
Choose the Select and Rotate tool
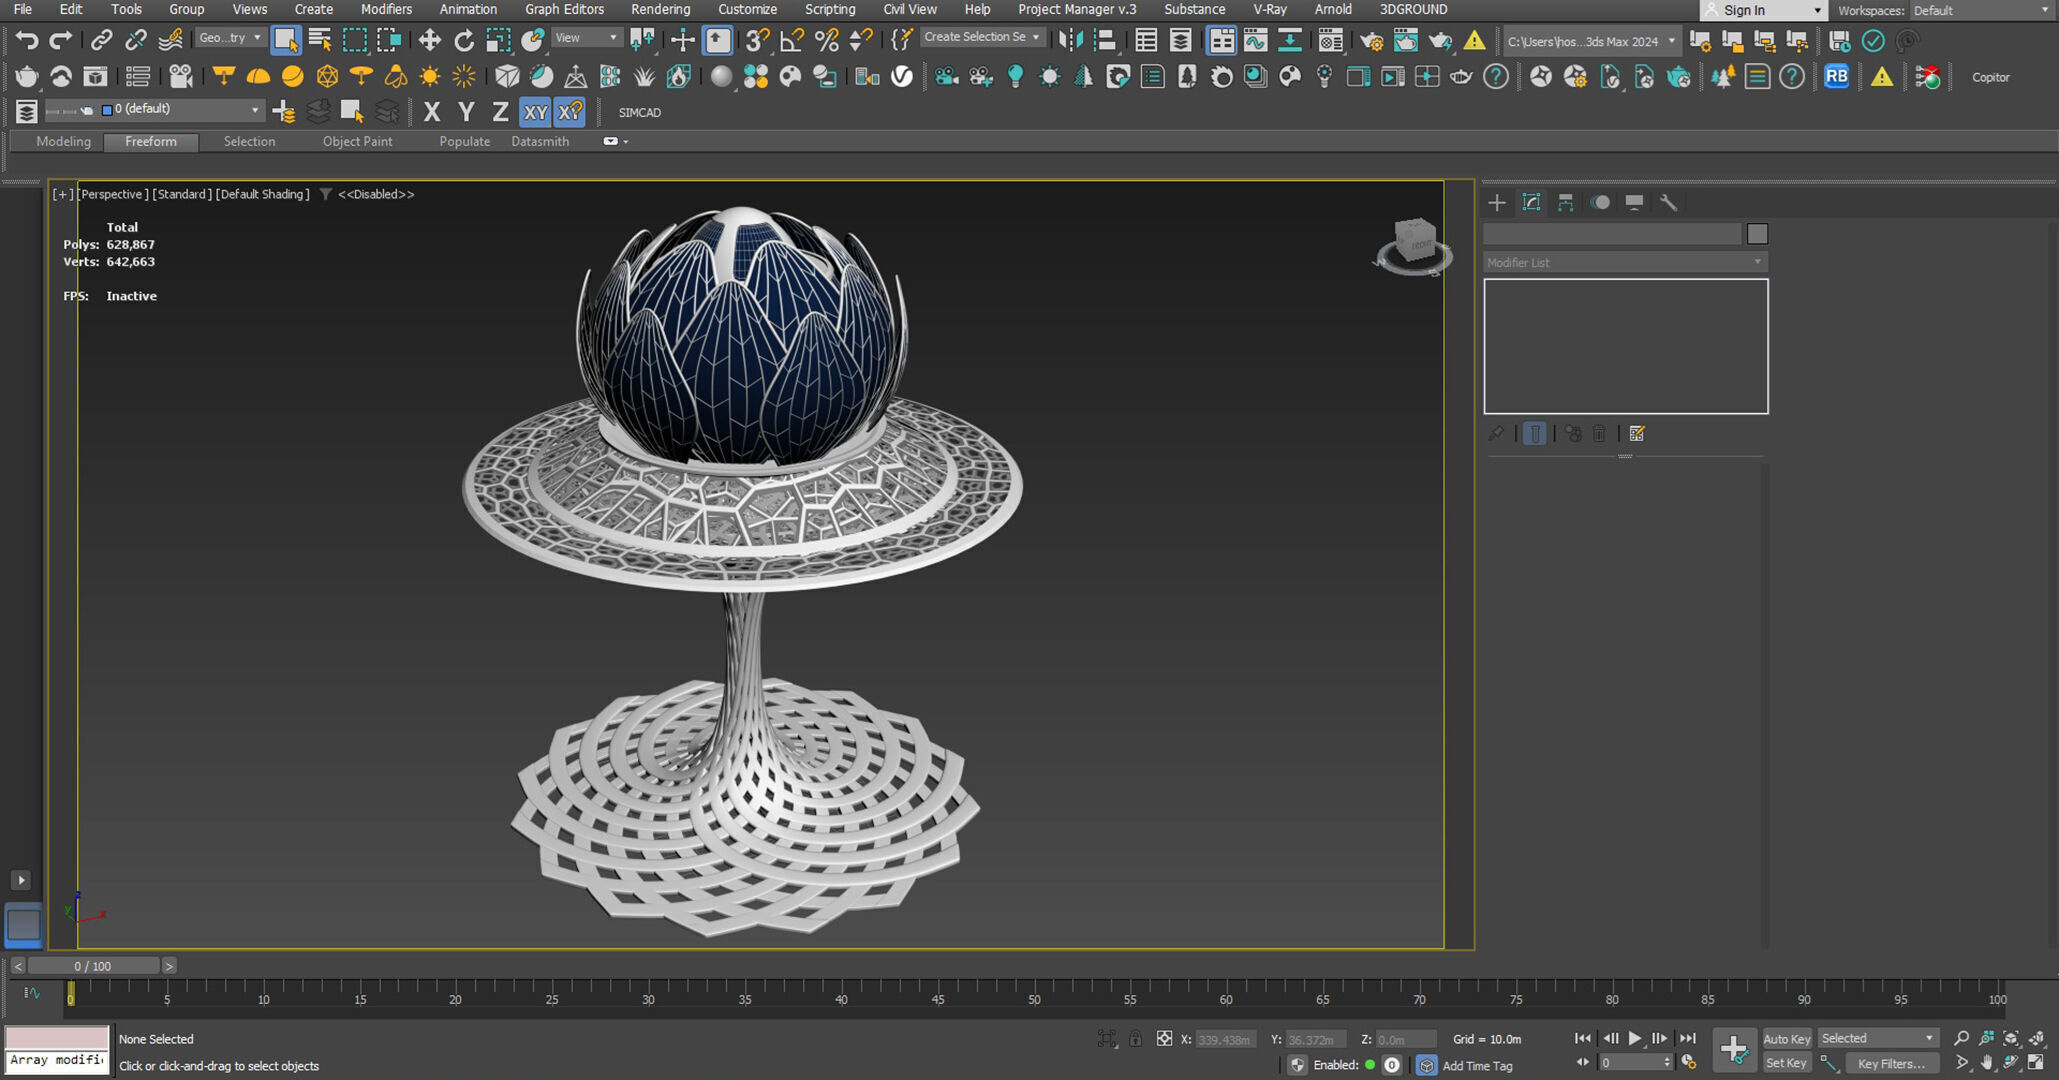point(464,40)
